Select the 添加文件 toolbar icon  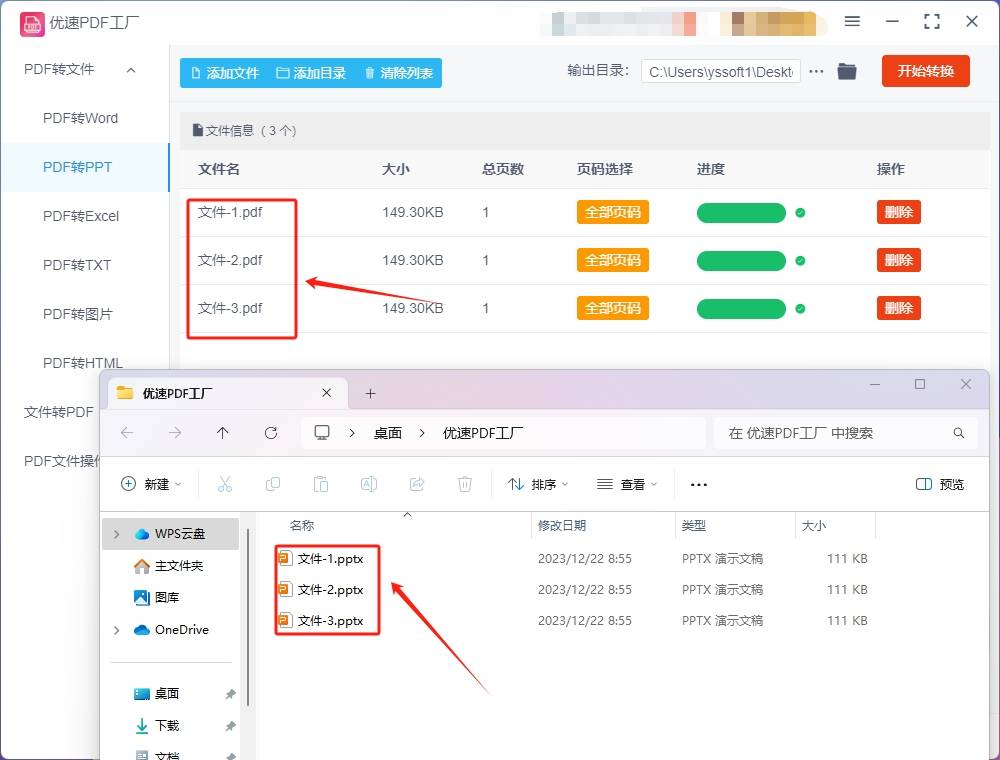coord(197,73)
